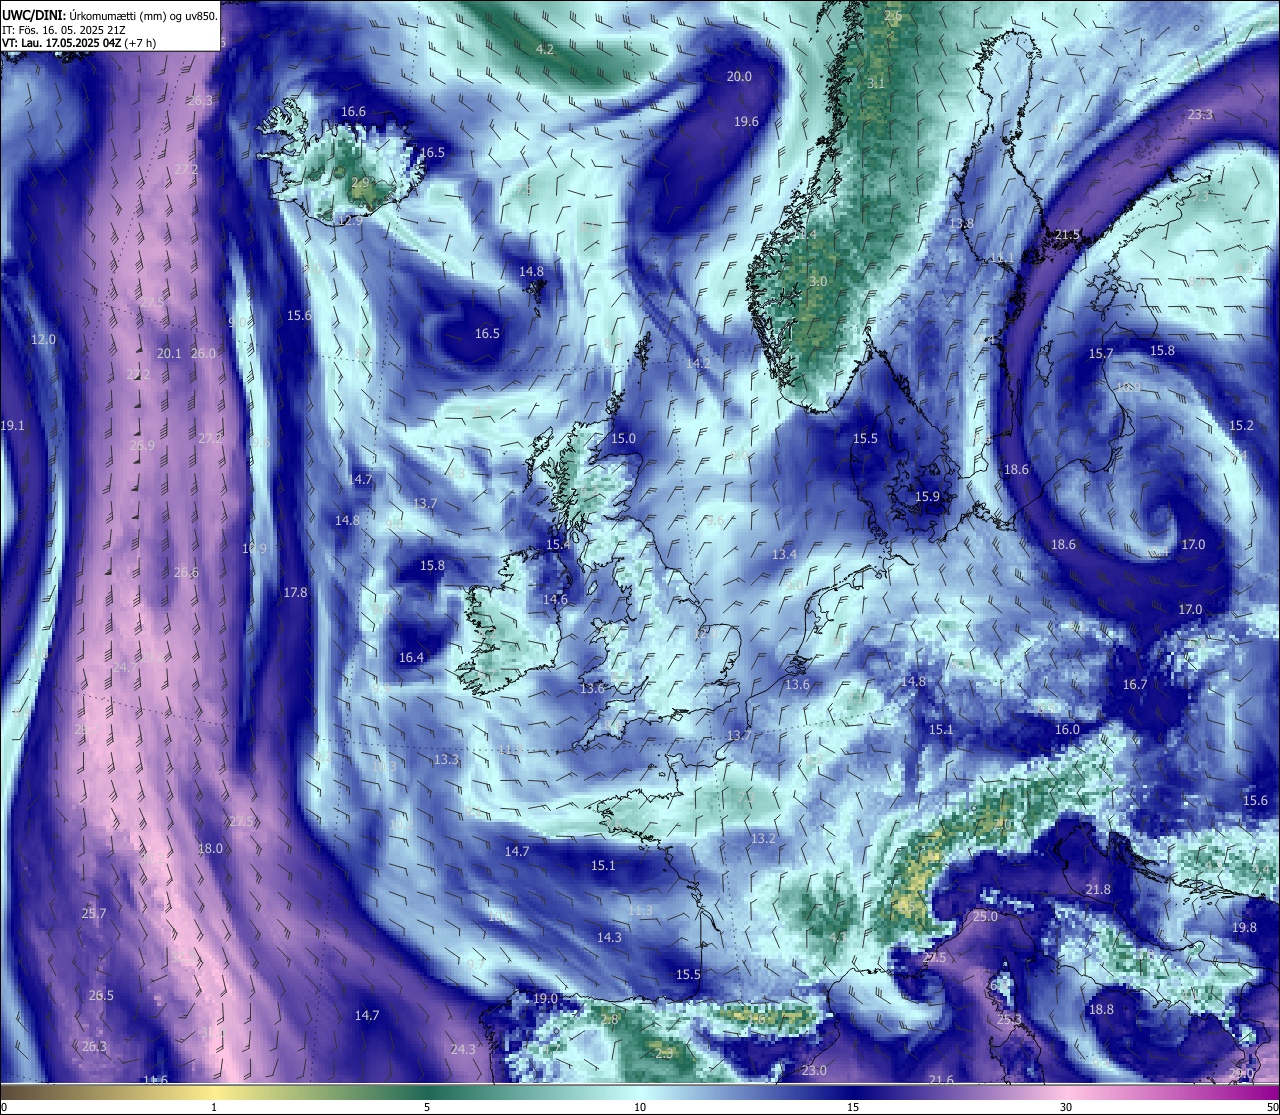Click the value 4.2 near the top

545,49
